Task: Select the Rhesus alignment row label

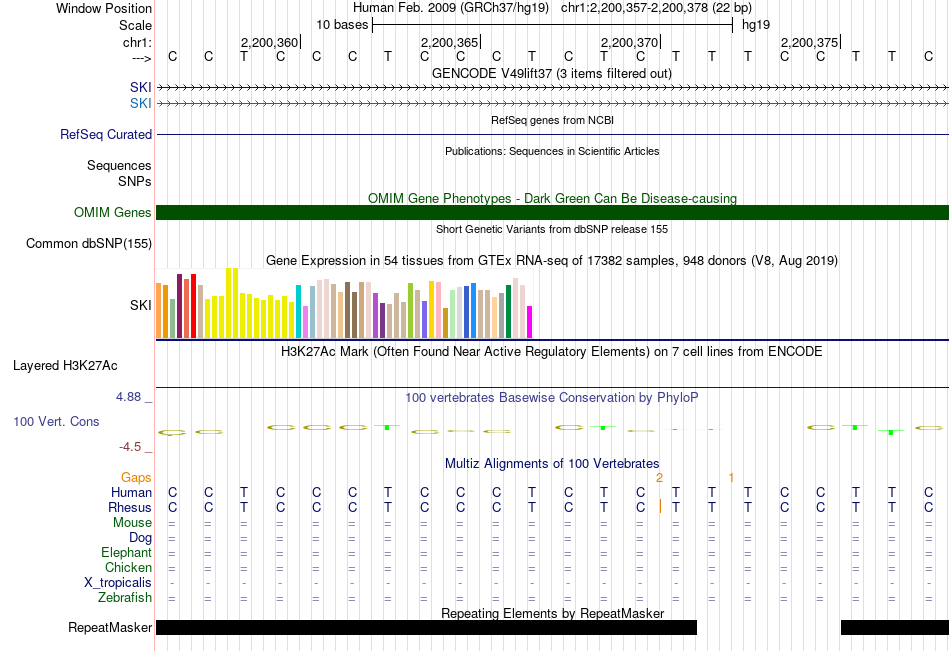Action: (129, 508)
